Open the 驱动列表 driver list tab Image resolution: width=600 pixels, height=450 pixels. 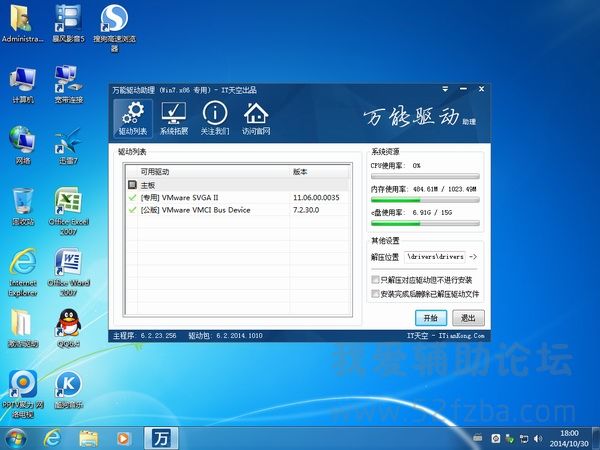[x=133, y=118]
